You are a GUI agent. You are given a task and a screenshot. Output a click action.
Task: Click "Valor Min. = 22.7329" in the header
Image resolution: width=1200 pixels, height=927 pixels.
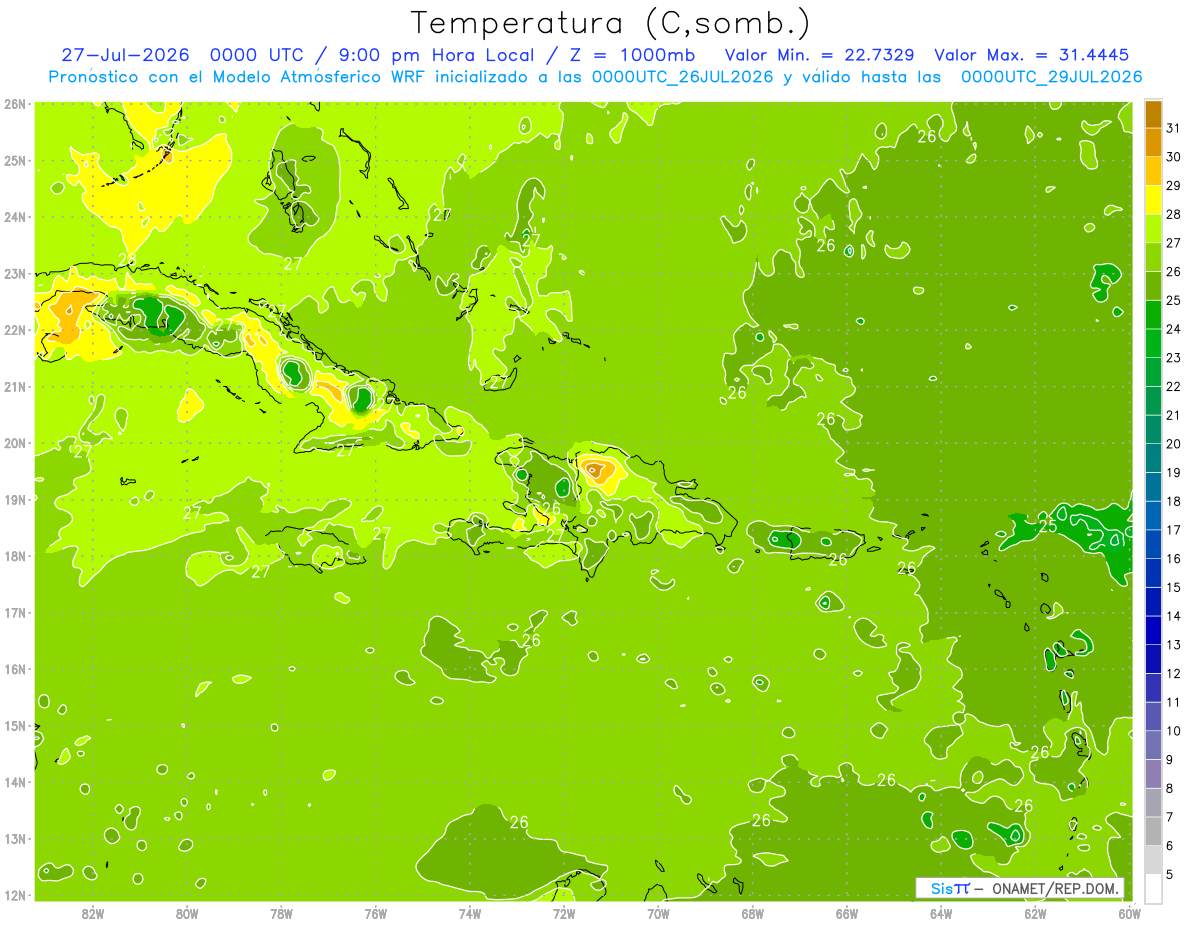point(819,55)
